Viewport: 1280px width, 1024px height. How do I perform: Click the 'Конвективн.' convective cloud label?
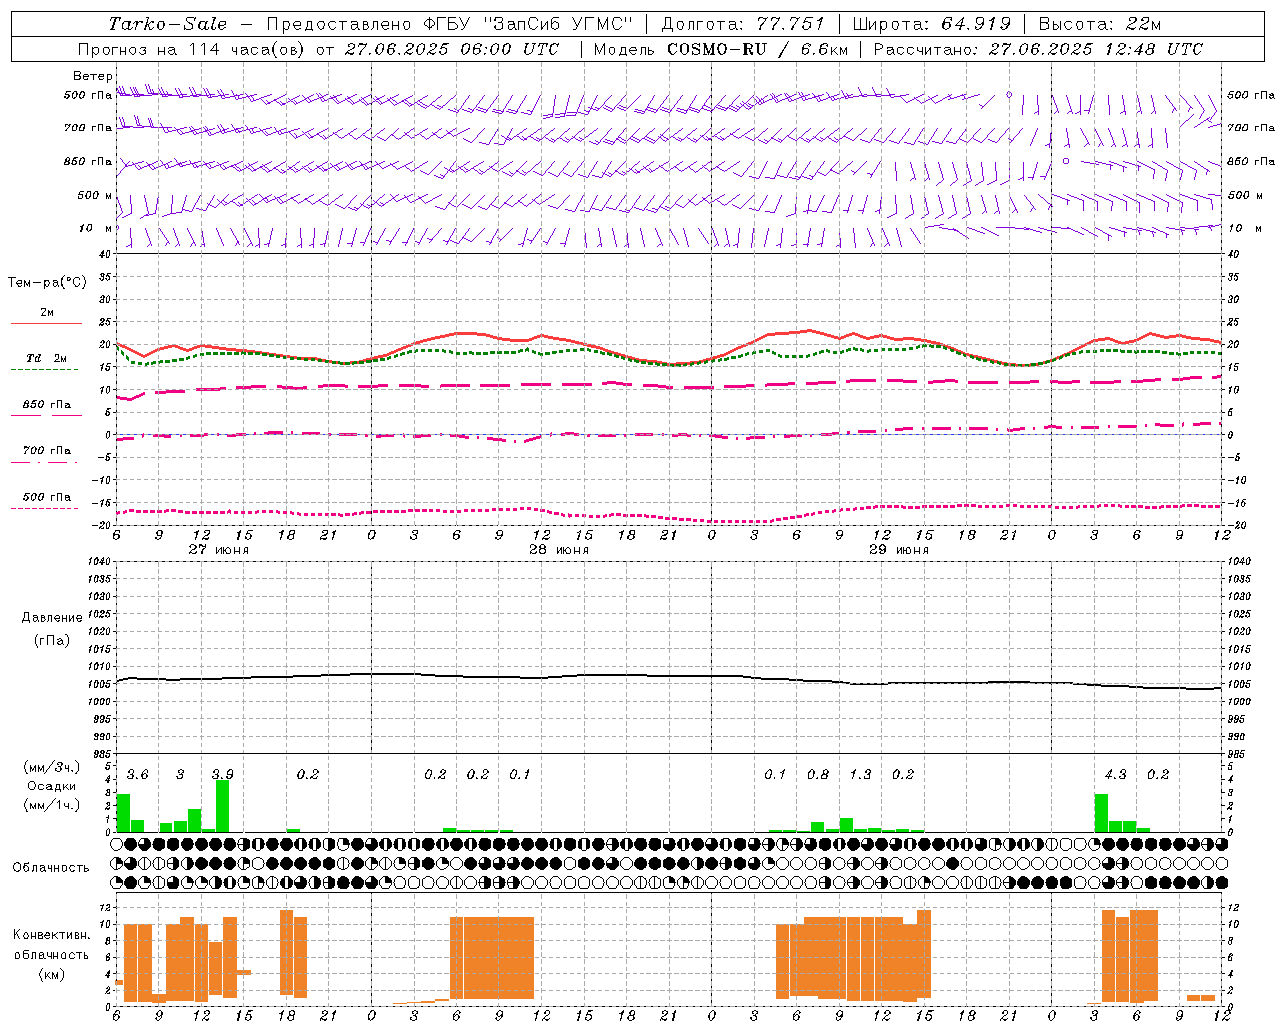pyautogui.click(x=51, y=935)
